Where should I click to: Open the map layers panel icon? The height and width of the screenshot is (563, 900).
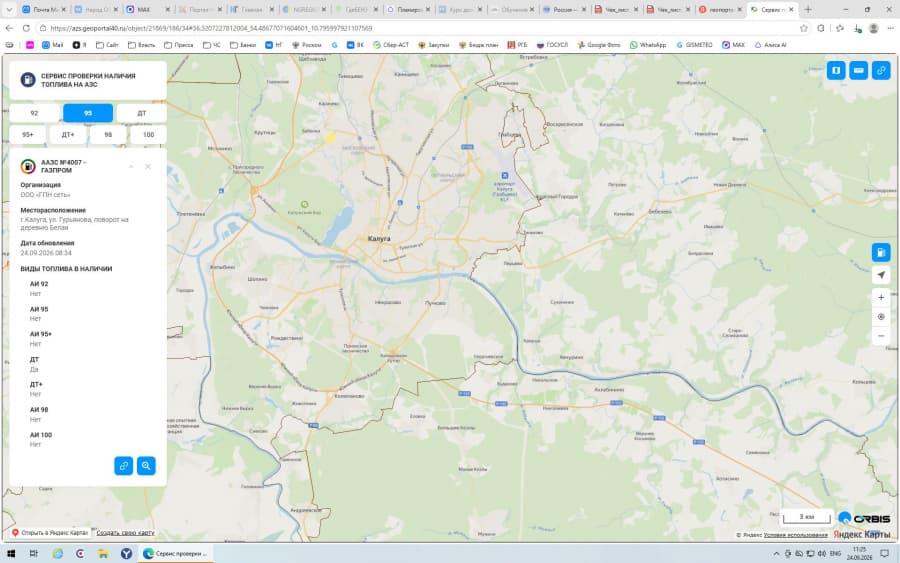pos(836,70)
